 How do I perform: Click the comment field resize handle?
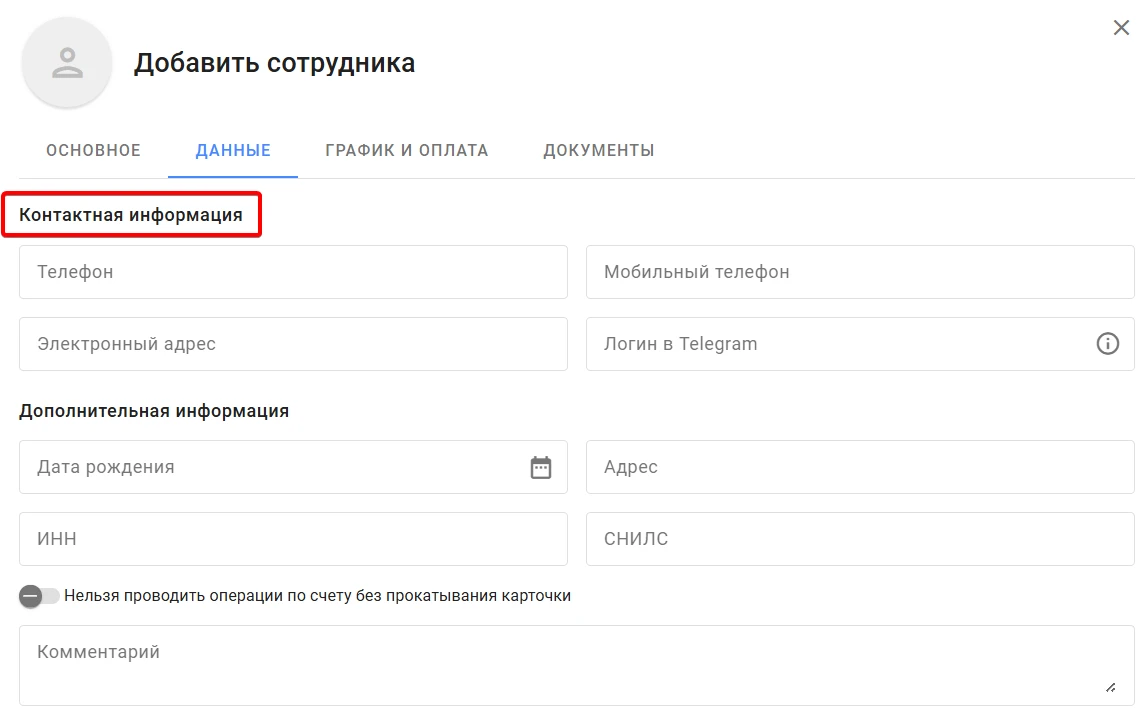click(x=1110, y=687)
